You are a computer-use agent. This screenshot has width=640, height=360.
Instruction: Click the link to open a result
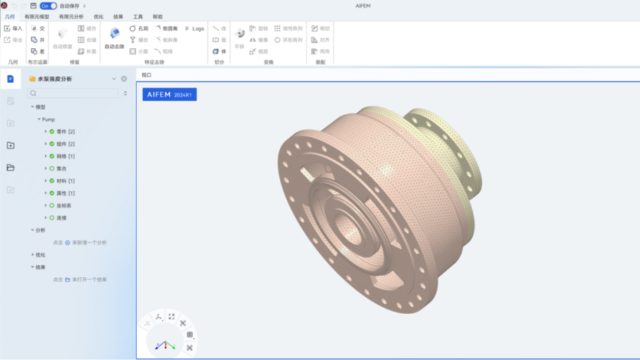pos(80,280)
